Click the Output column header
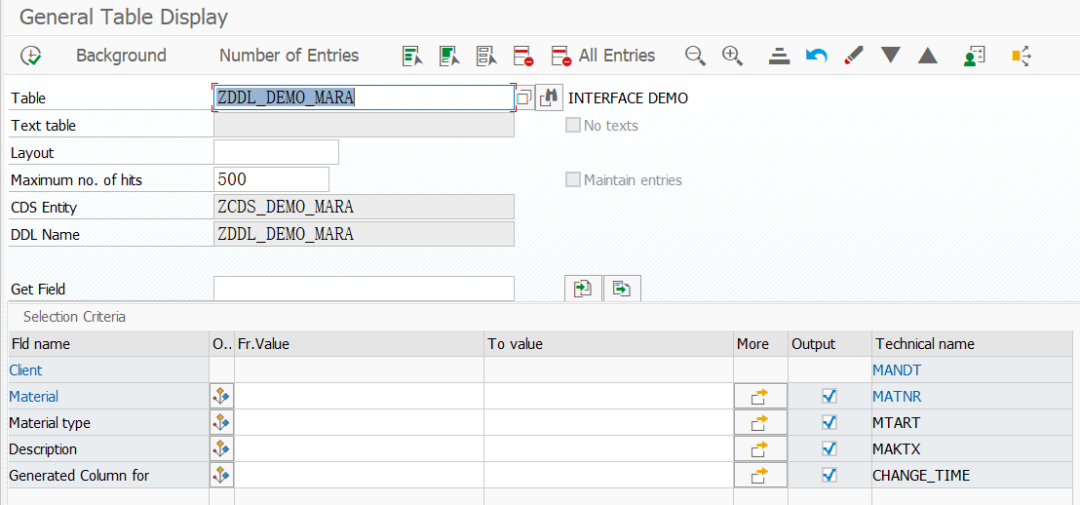The image size is (1080, 505). (x=829, y=343)
